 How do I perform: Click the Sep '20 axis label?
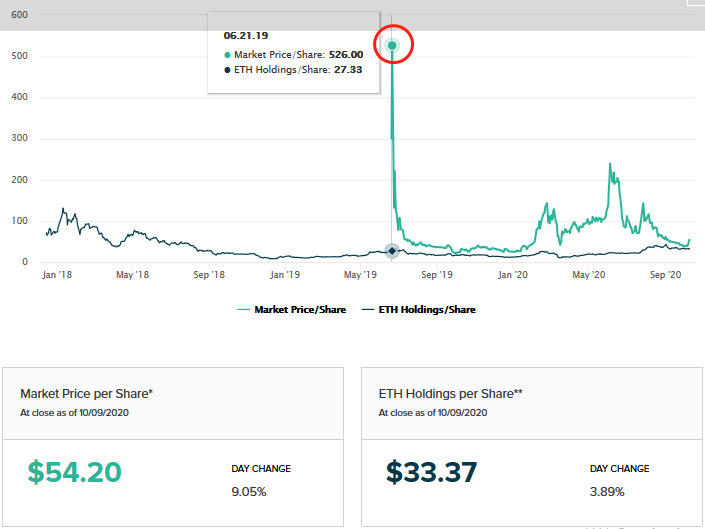tap(666, 274)
